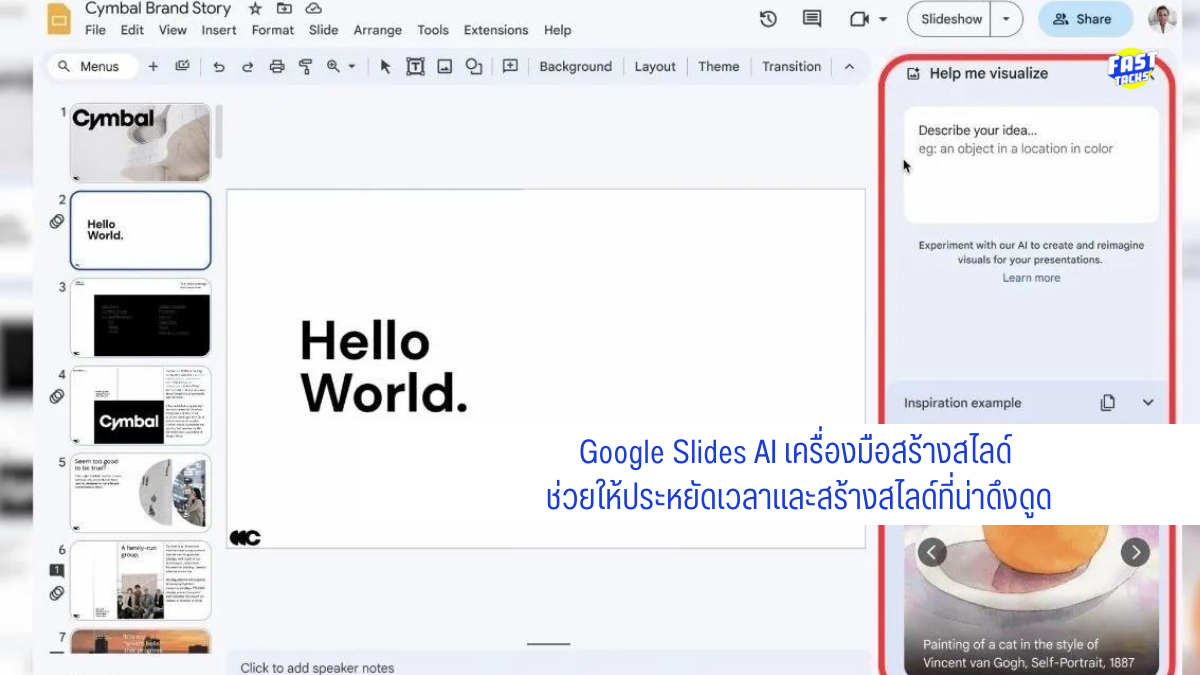This screenshot has height=675, width=1200.
Task: Start a video call from the camera icon
Action: pyautogui.click(x=858, y=18)
